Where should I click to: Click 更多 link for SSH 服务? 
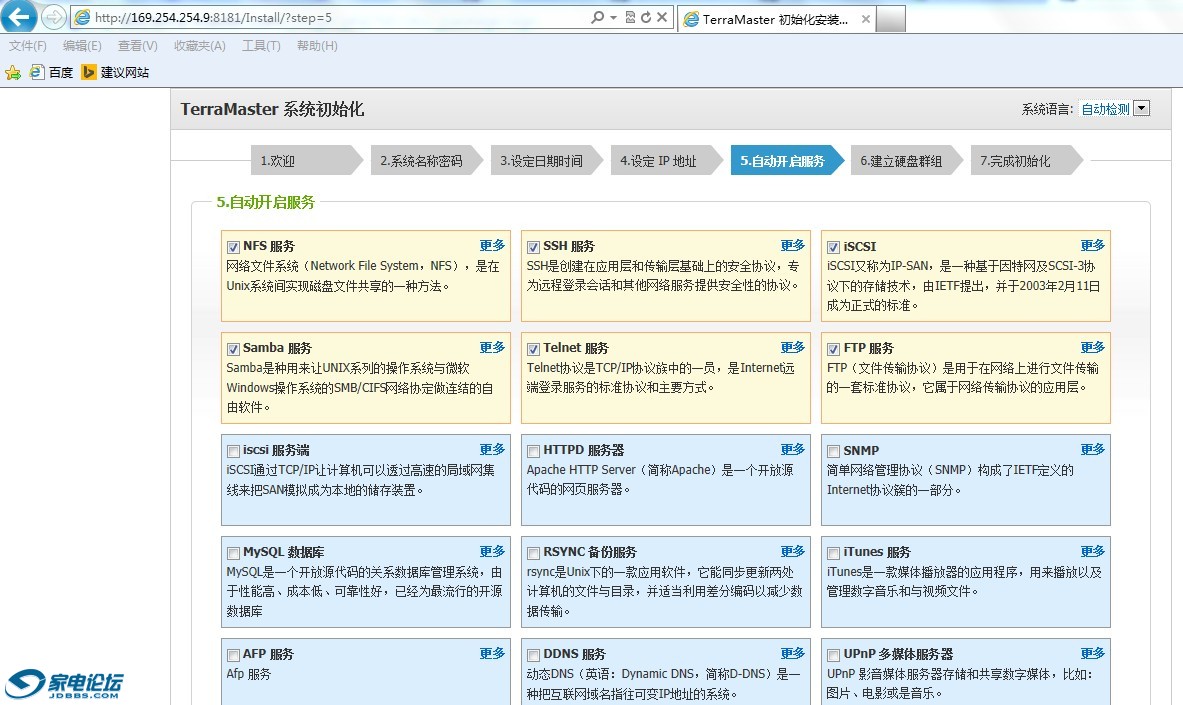coord(792,245)
